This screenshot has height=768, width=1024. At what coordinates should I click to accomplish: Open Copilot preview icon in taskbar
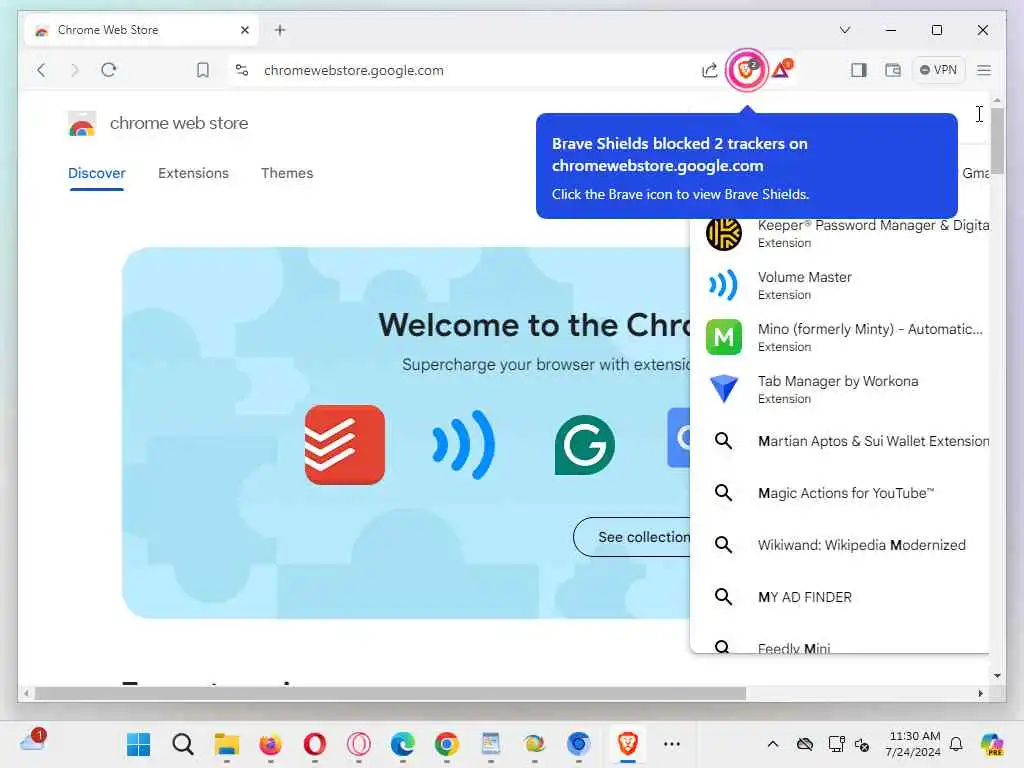[x=992, y=744]
